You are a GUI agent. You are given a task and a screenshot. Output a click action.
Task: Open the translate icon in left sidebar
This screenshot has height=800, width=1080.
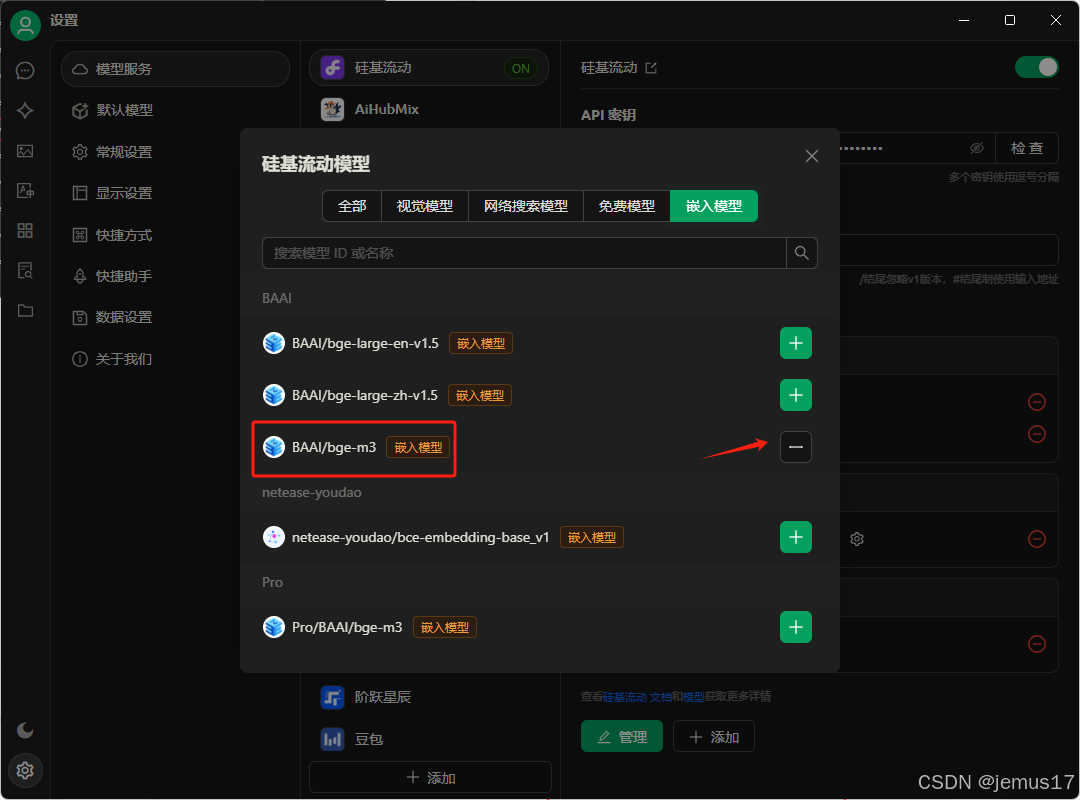25,190
